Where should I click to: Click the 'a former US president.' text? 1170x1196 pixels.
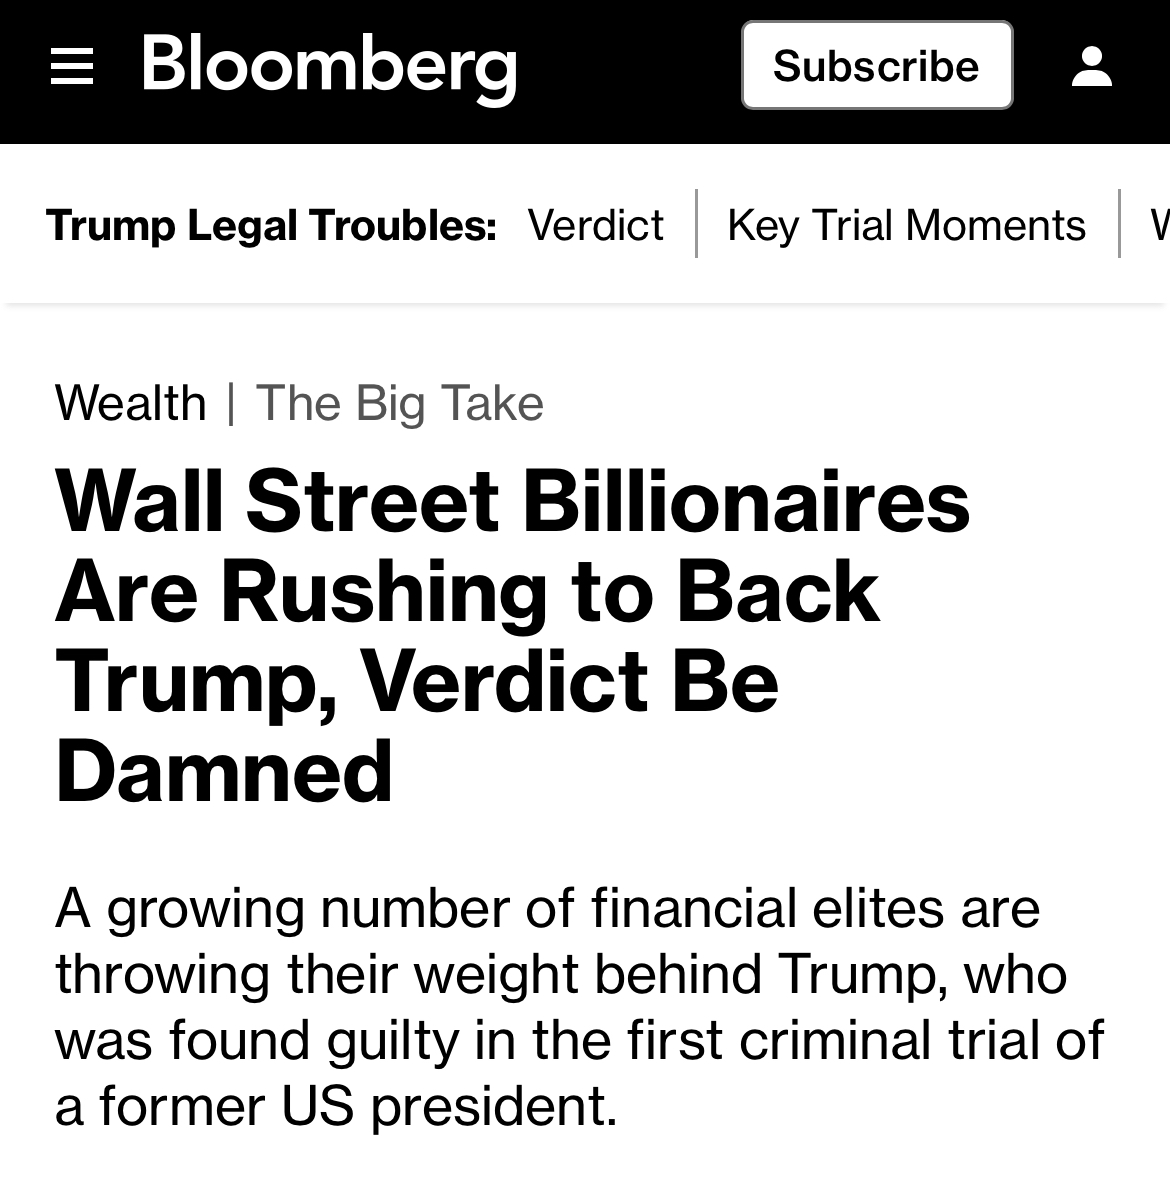coord(336,1106)
